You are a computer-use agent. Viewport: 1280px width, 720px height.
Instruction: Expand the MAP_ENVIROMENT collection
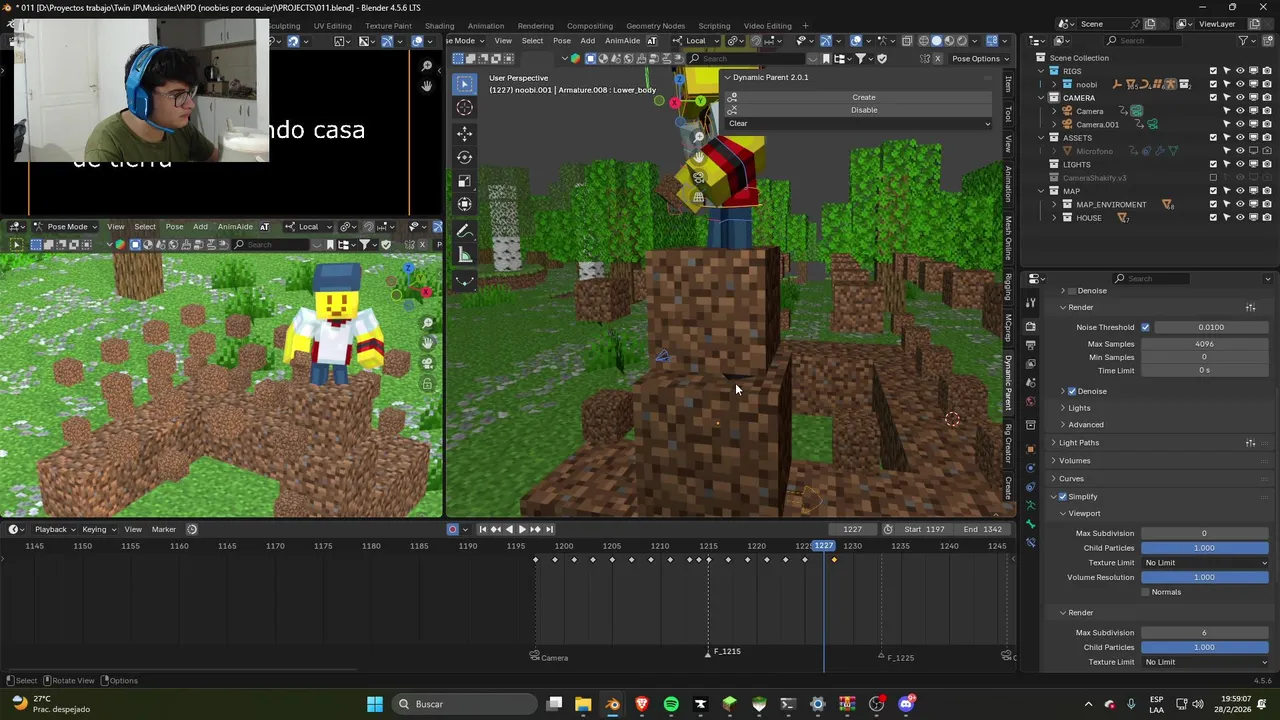(x=1053, y=204)
